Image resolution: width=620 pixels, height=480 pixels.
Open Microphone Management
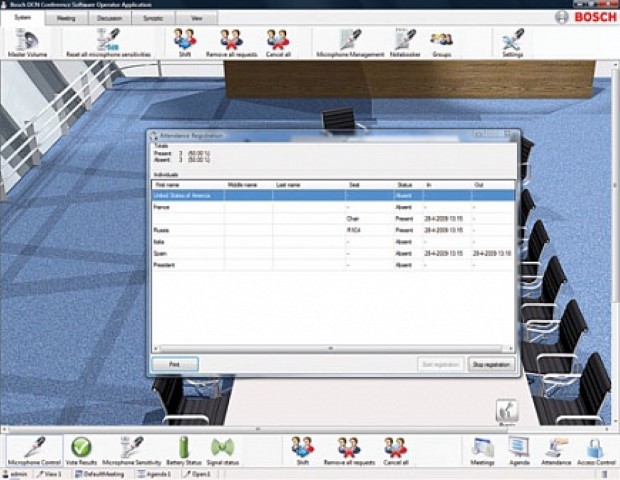tap(347, 41)
